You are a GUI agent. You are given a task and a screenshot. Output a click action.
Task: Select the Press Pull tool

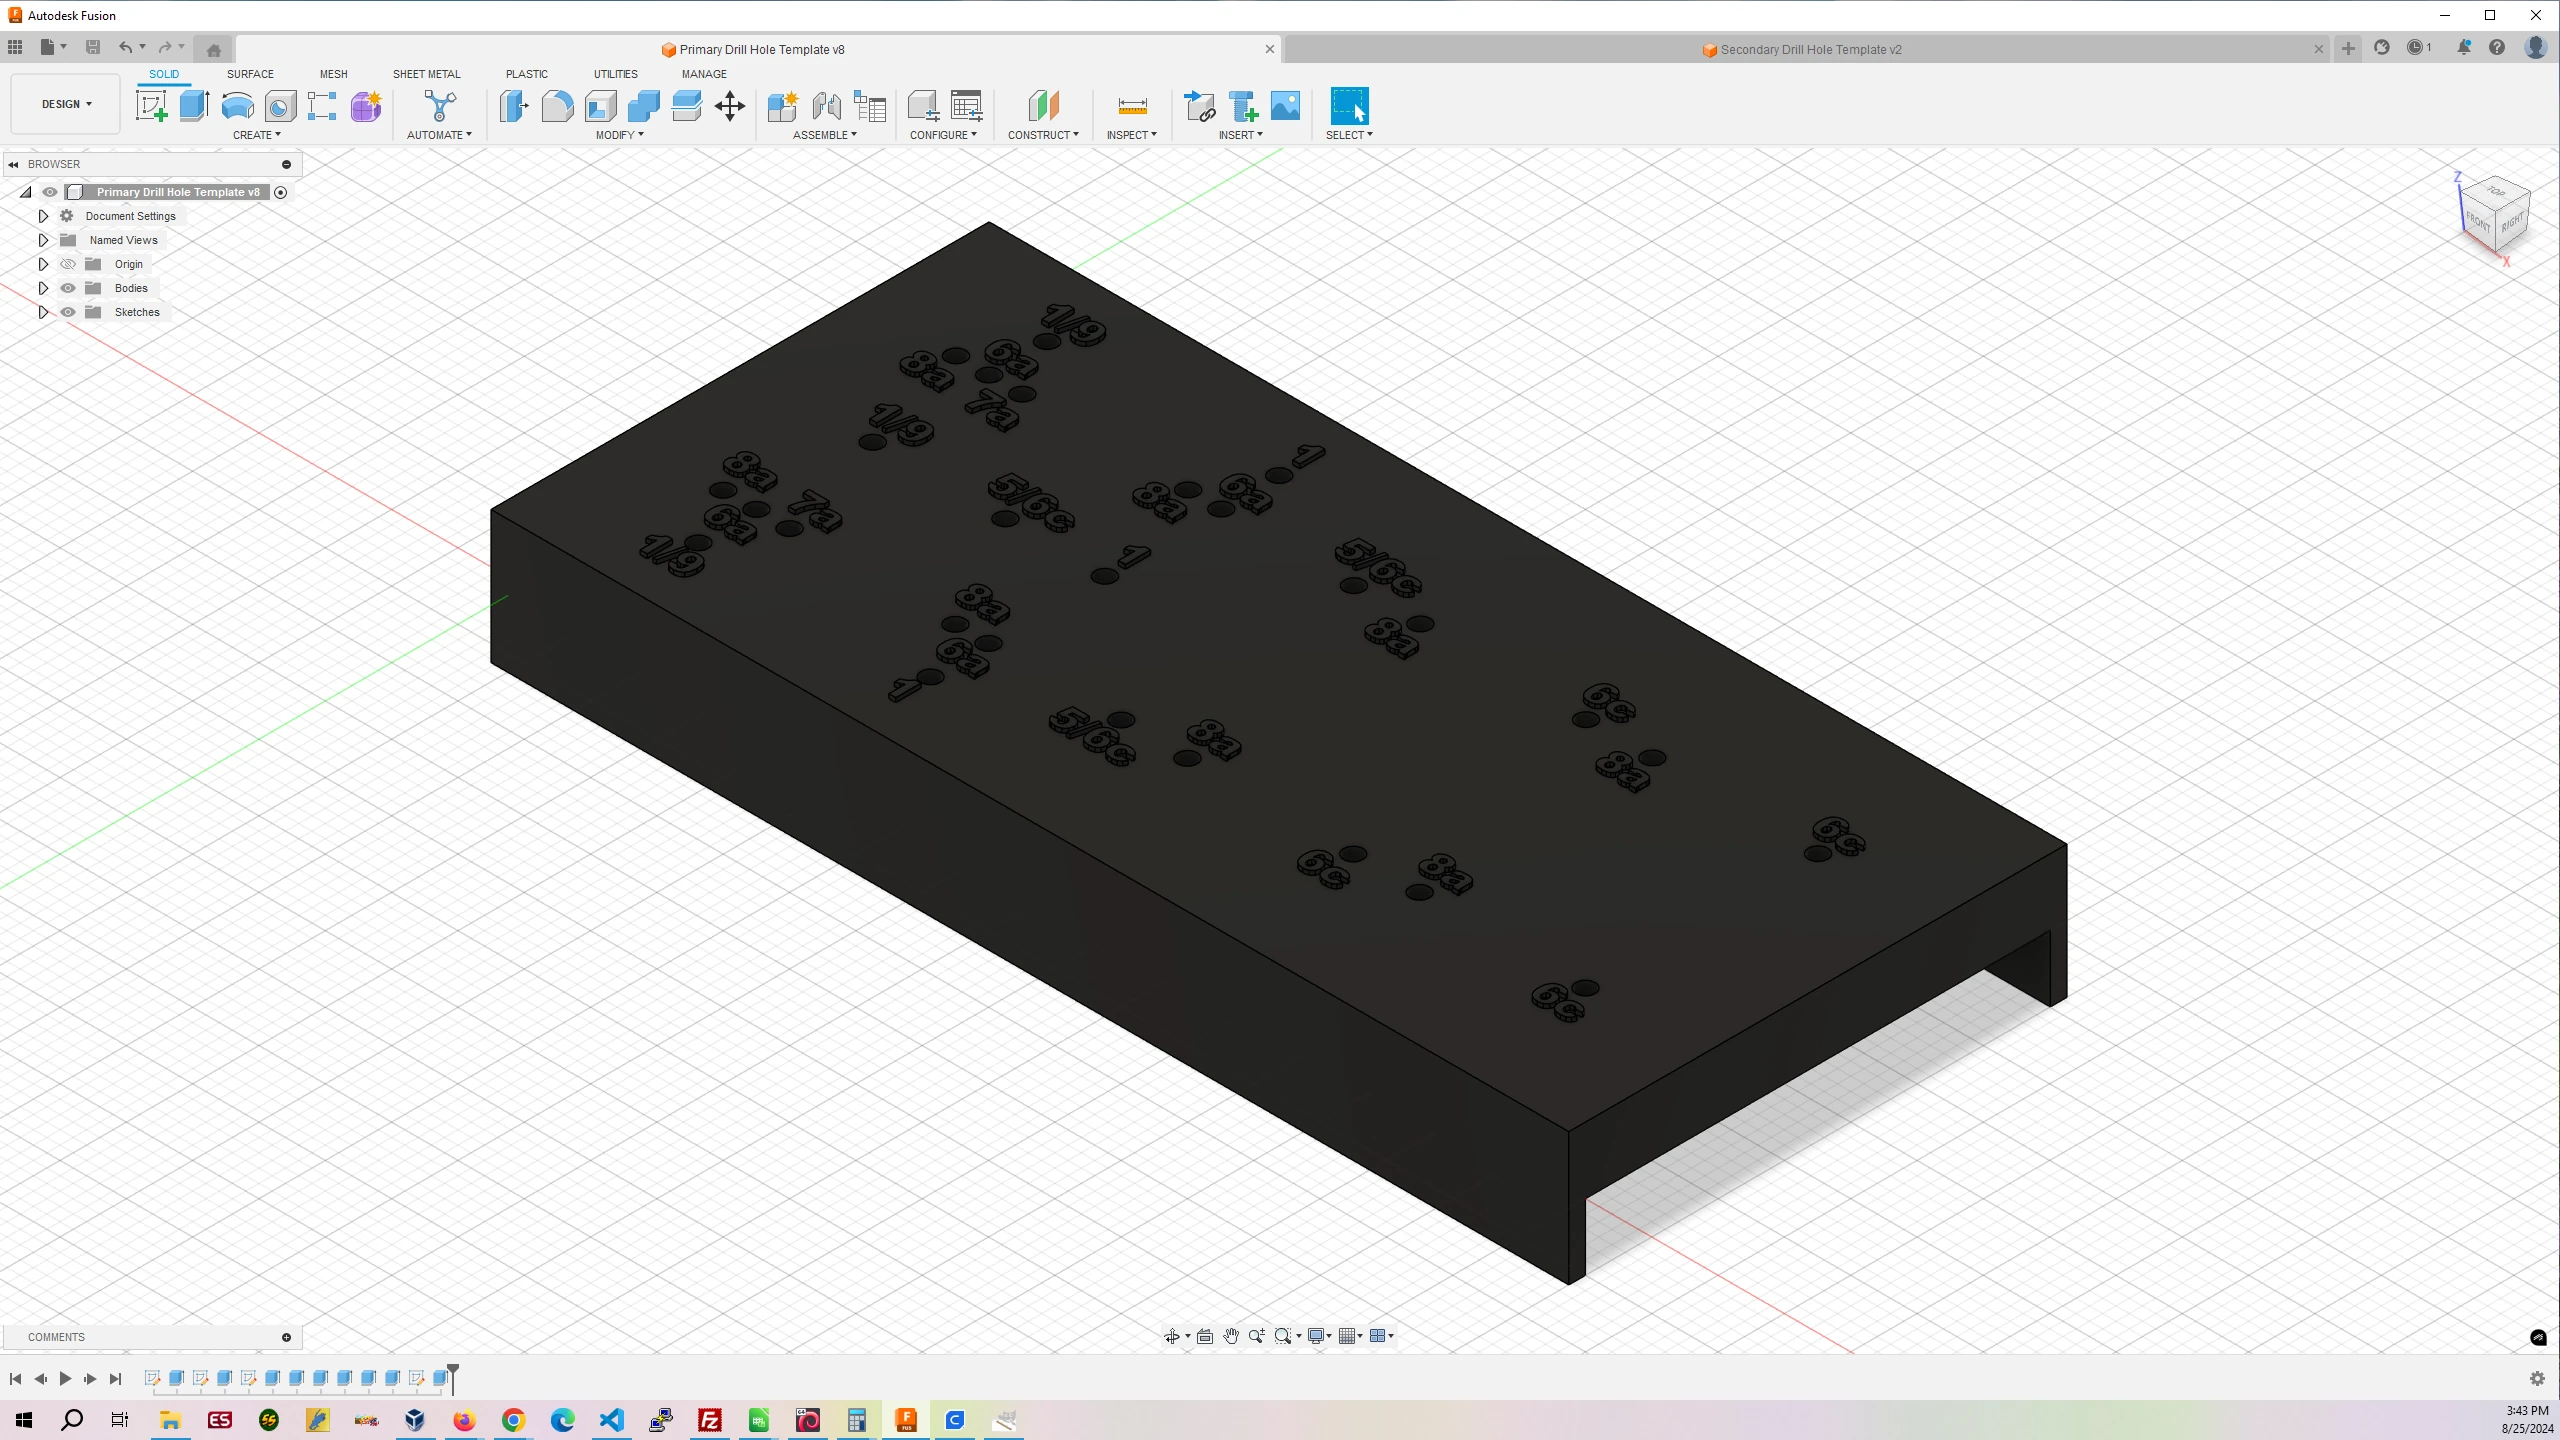point(514,106)
